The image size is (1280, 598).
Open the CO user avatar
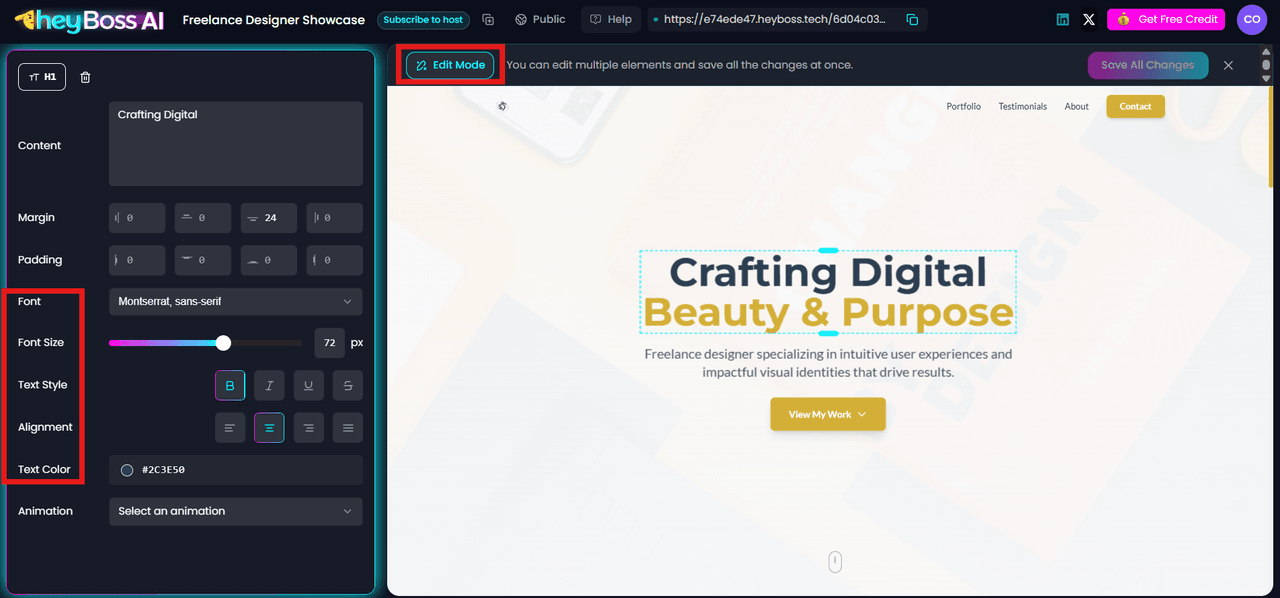point(1252,19)
